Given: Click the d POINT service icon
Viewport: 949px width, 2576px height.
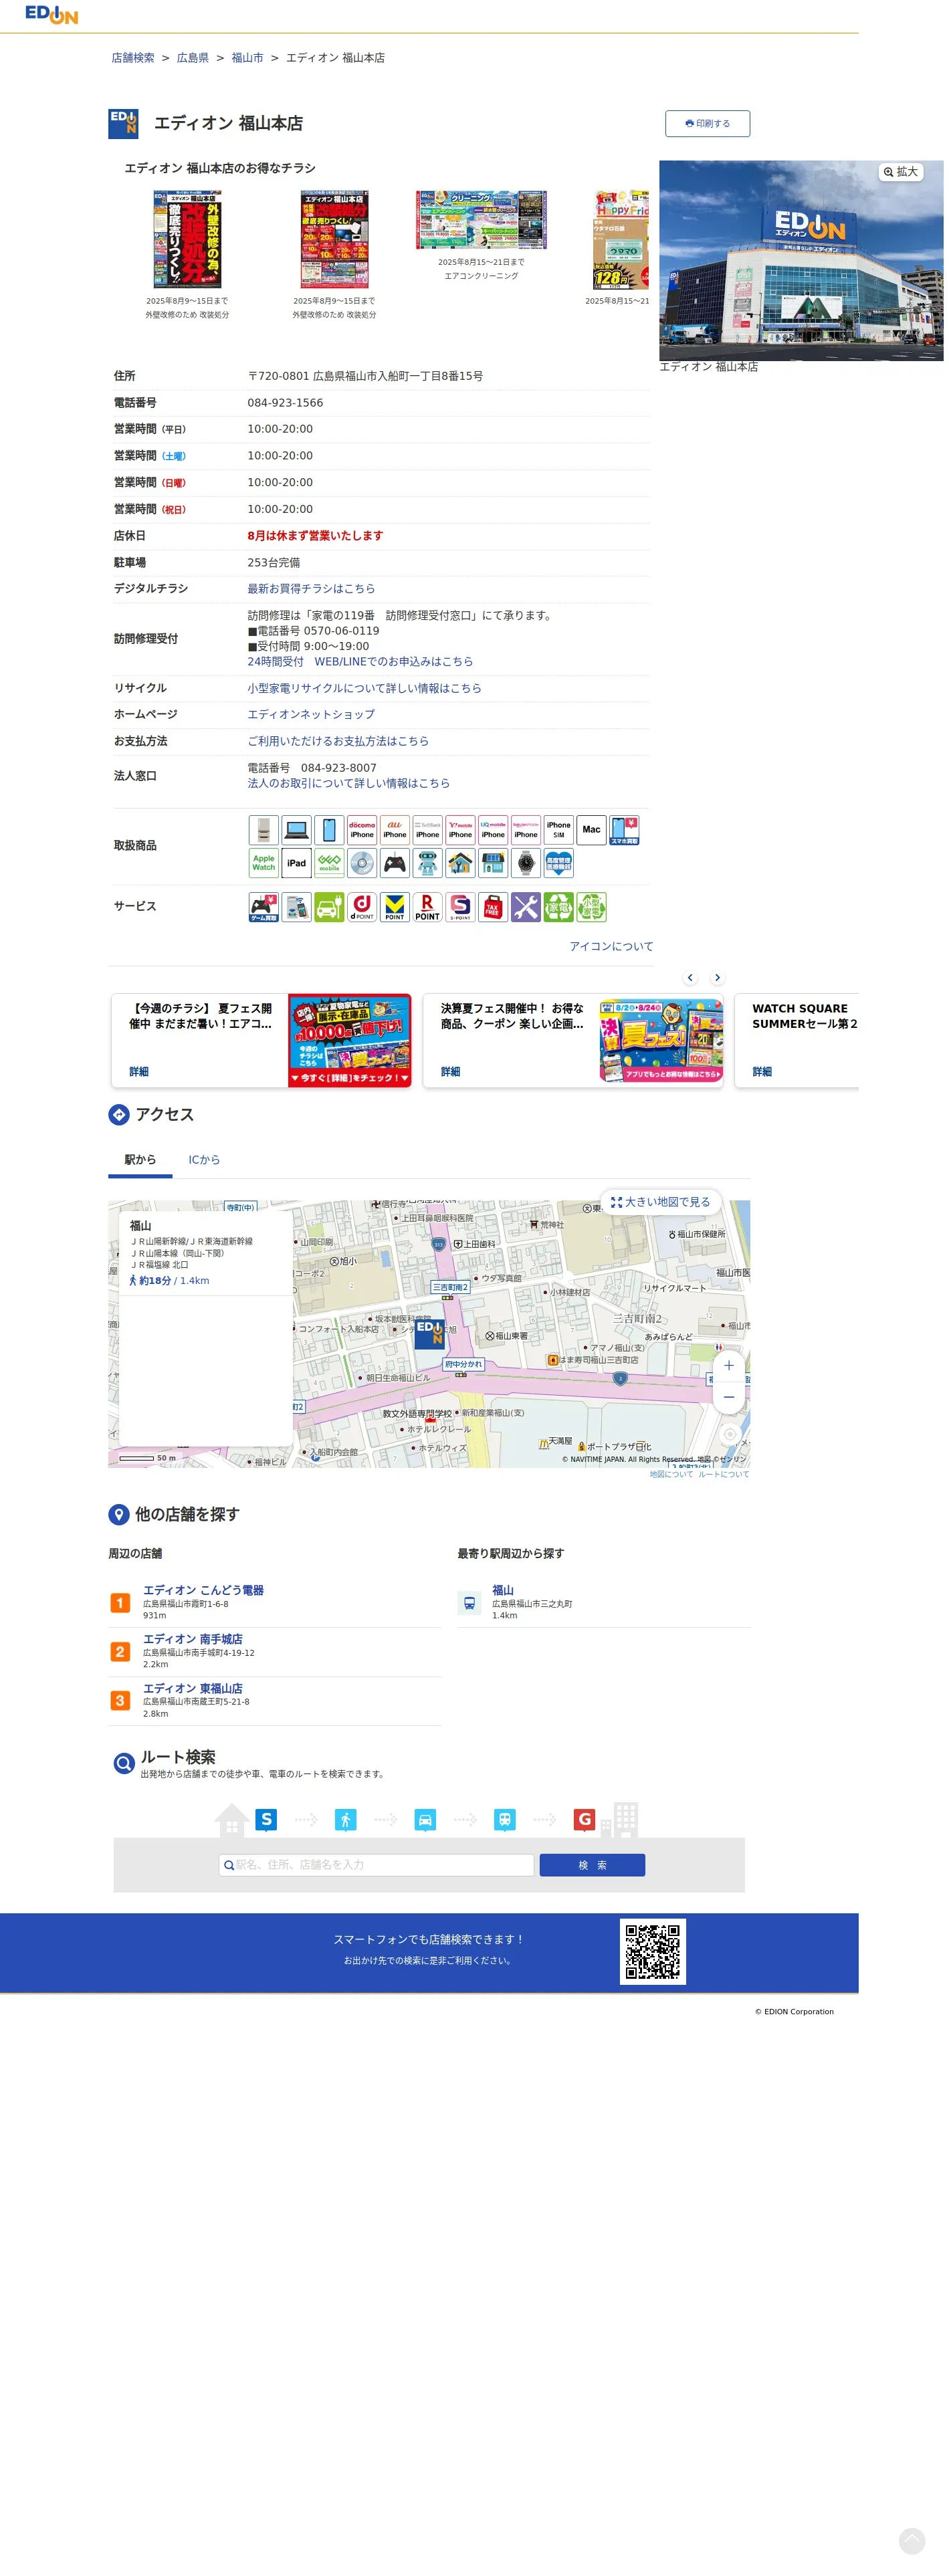Looking at the screenshot, I should (362, 907).
